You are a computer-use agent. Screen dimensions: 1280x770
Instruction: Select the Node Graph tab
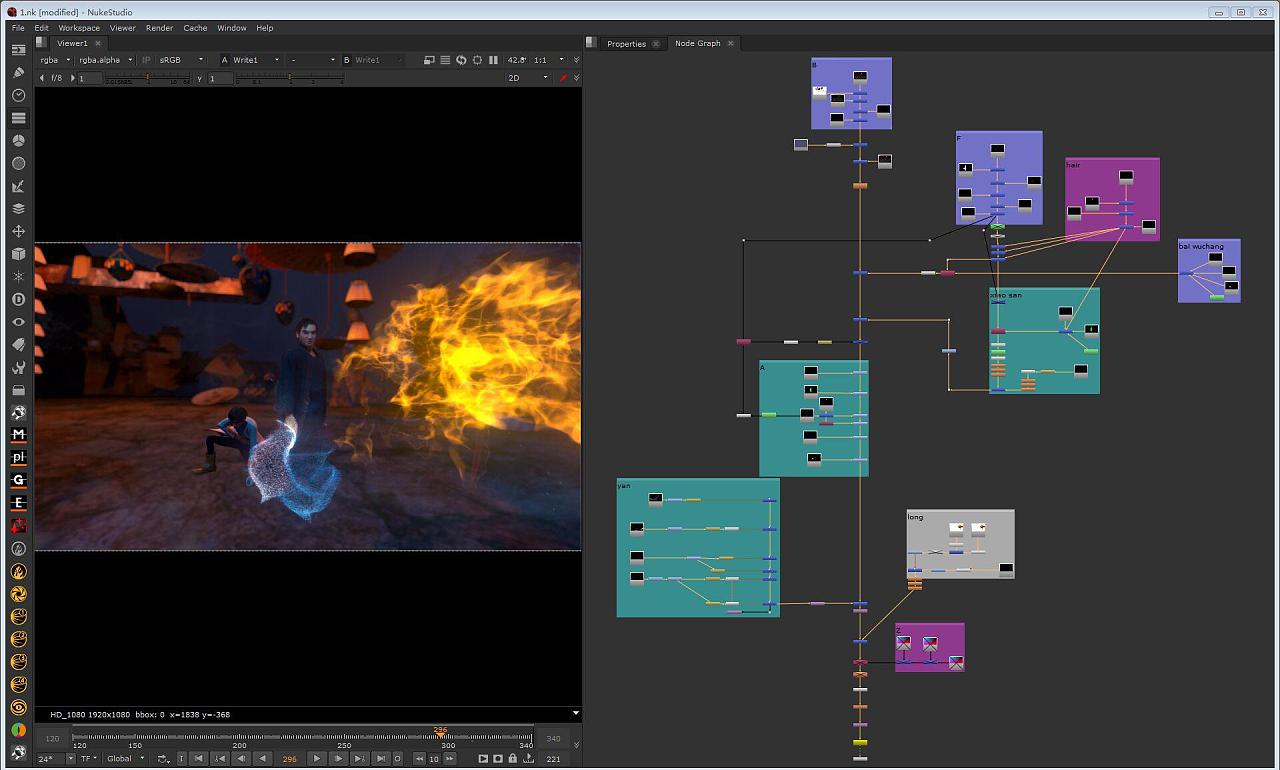697,43
